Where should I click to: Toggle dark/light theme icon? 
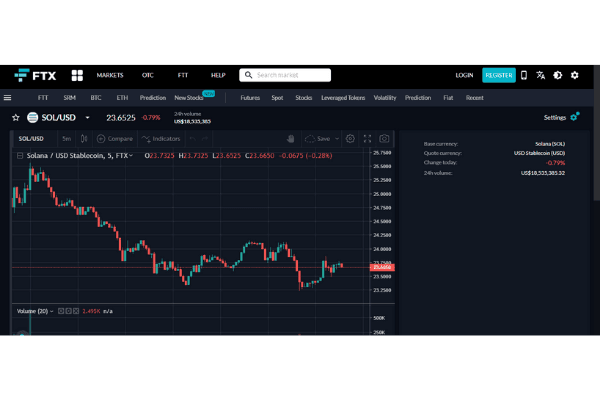point(558,75)
